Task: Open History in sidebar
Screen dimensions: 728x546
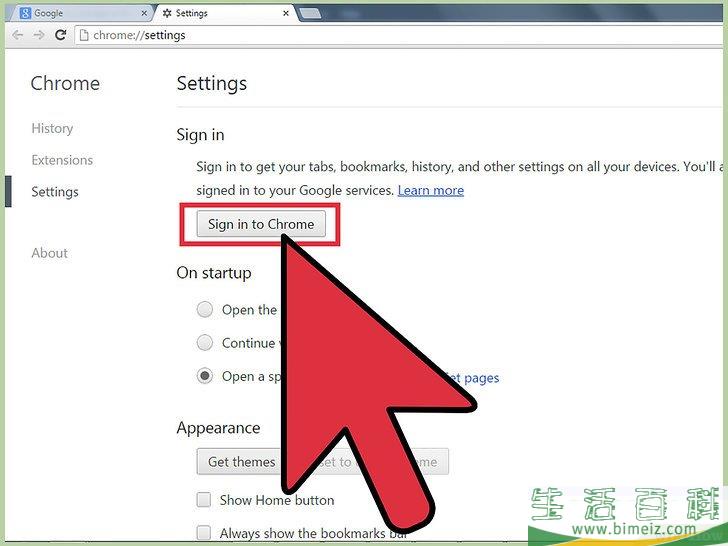Action: point(52,128)
